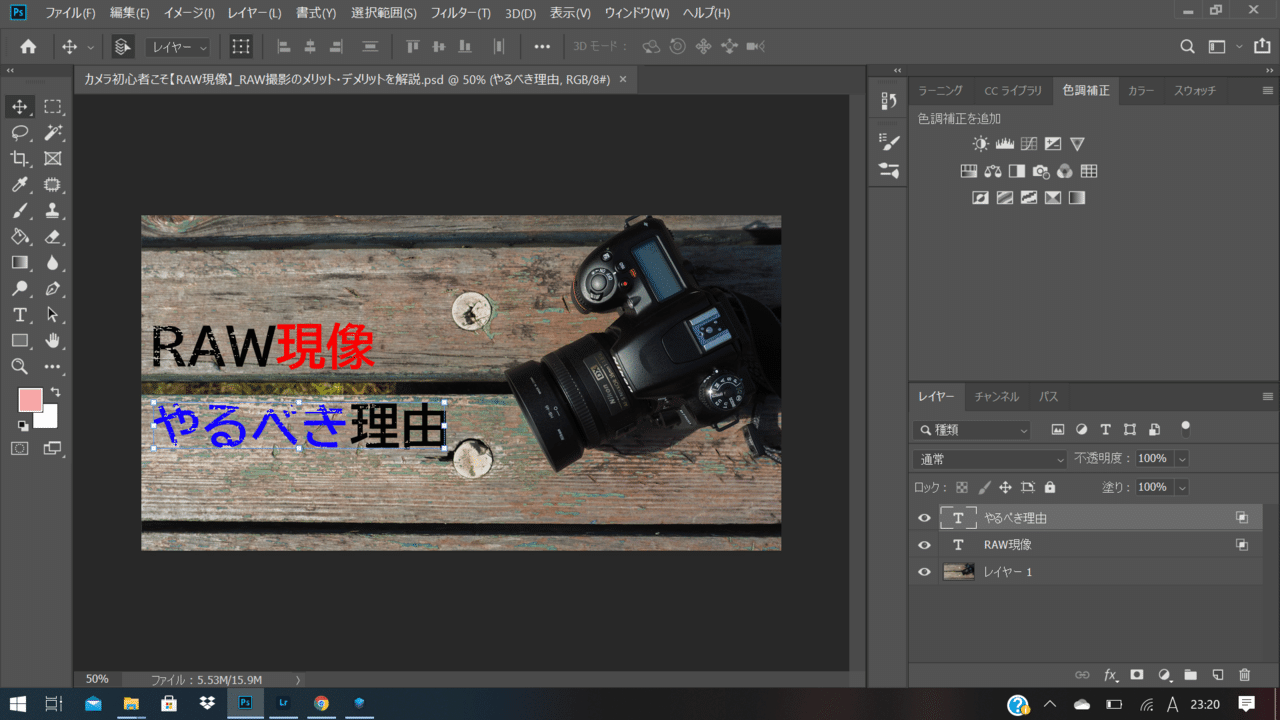Select the Eyedropper tool

pos(19,185)
